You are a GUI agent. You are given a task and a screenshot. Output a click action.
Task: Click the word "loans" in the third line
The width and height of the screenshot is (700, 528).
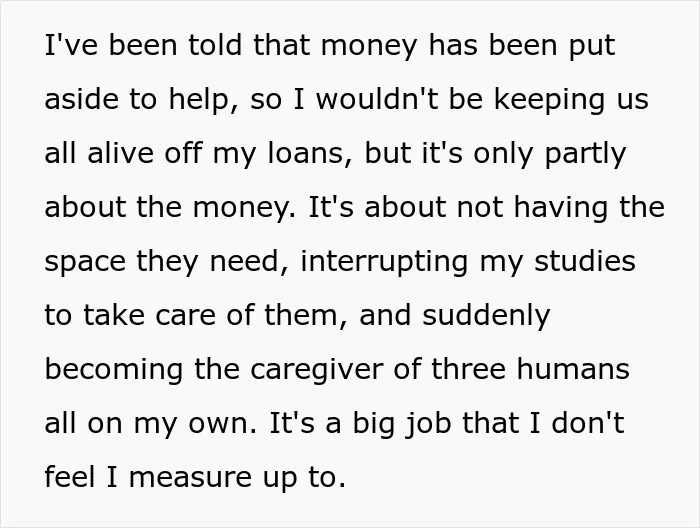point(306,153)
